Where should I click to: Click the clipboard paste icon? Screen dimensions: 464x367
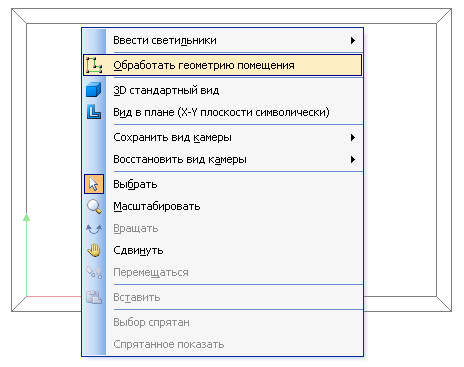click(94, 297)
